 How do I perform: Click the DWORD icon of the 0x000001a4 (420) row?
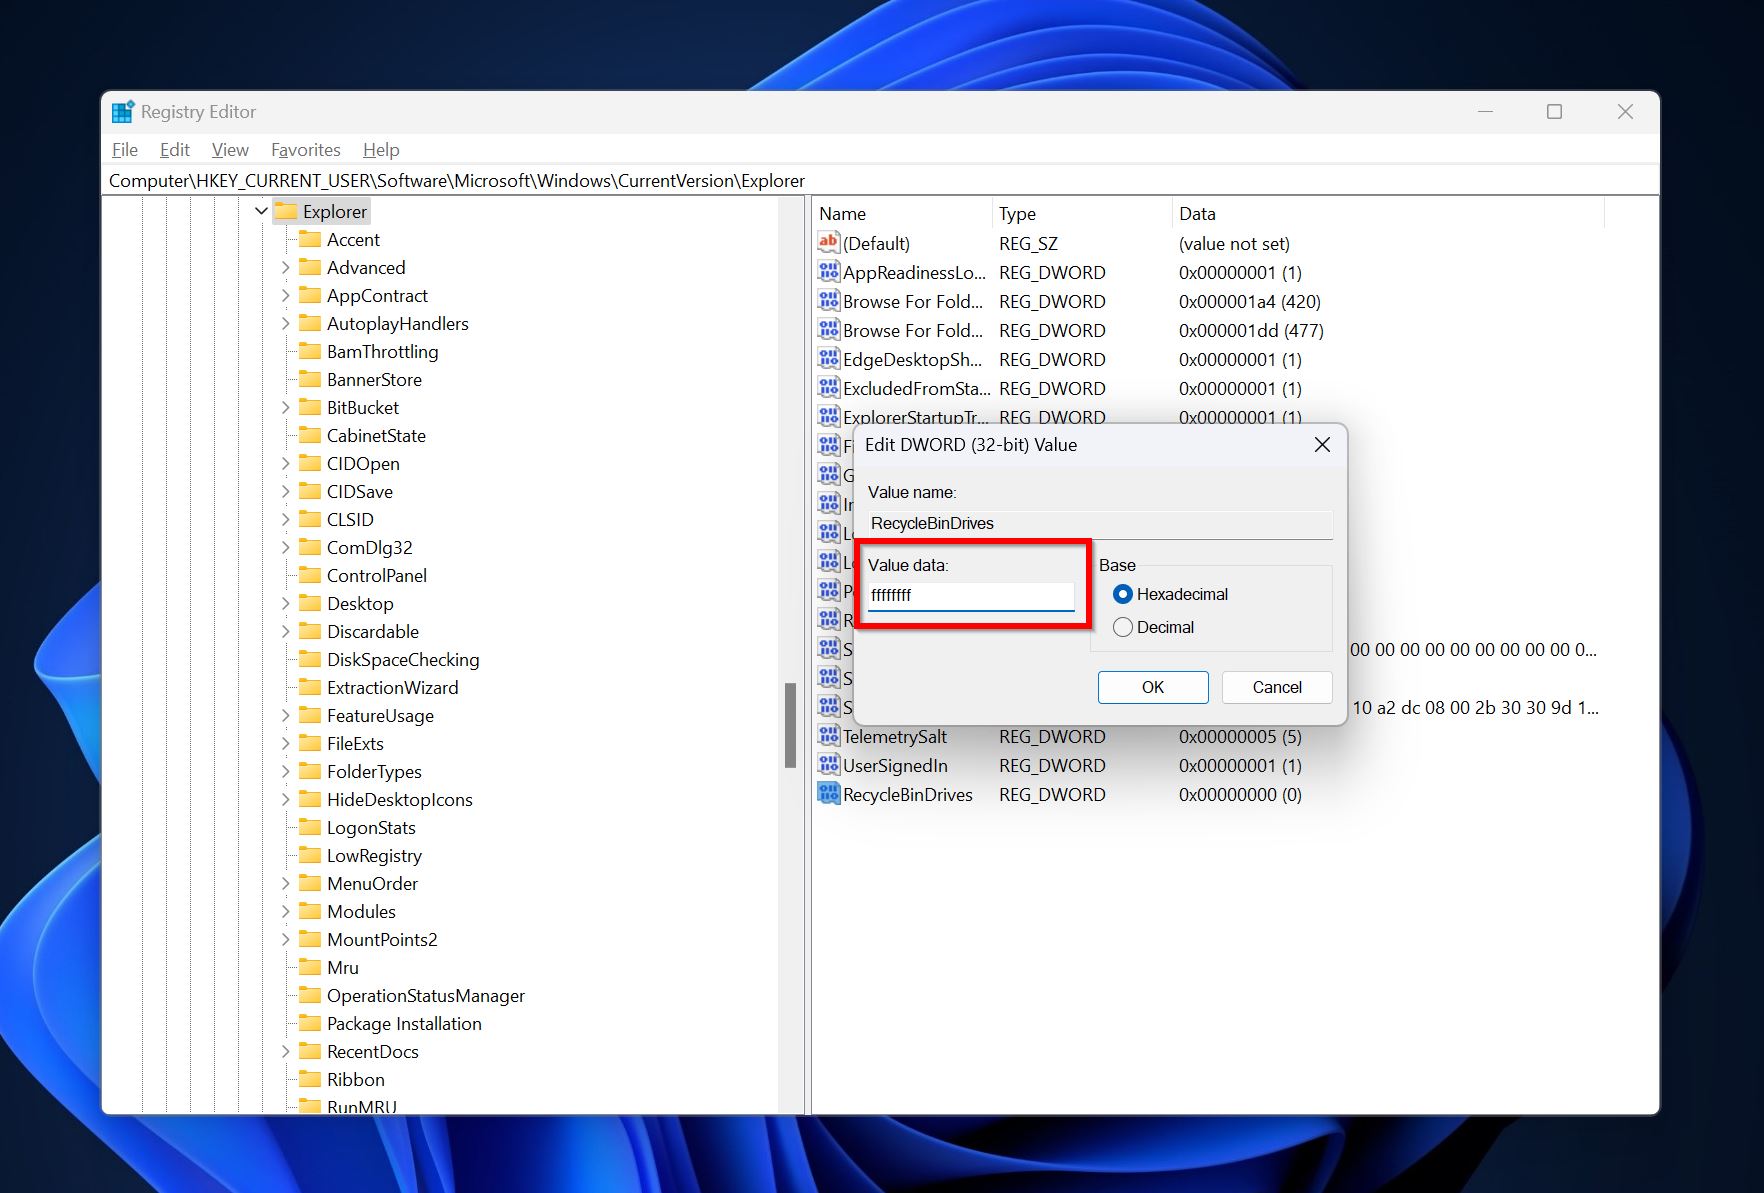[828, 300]
